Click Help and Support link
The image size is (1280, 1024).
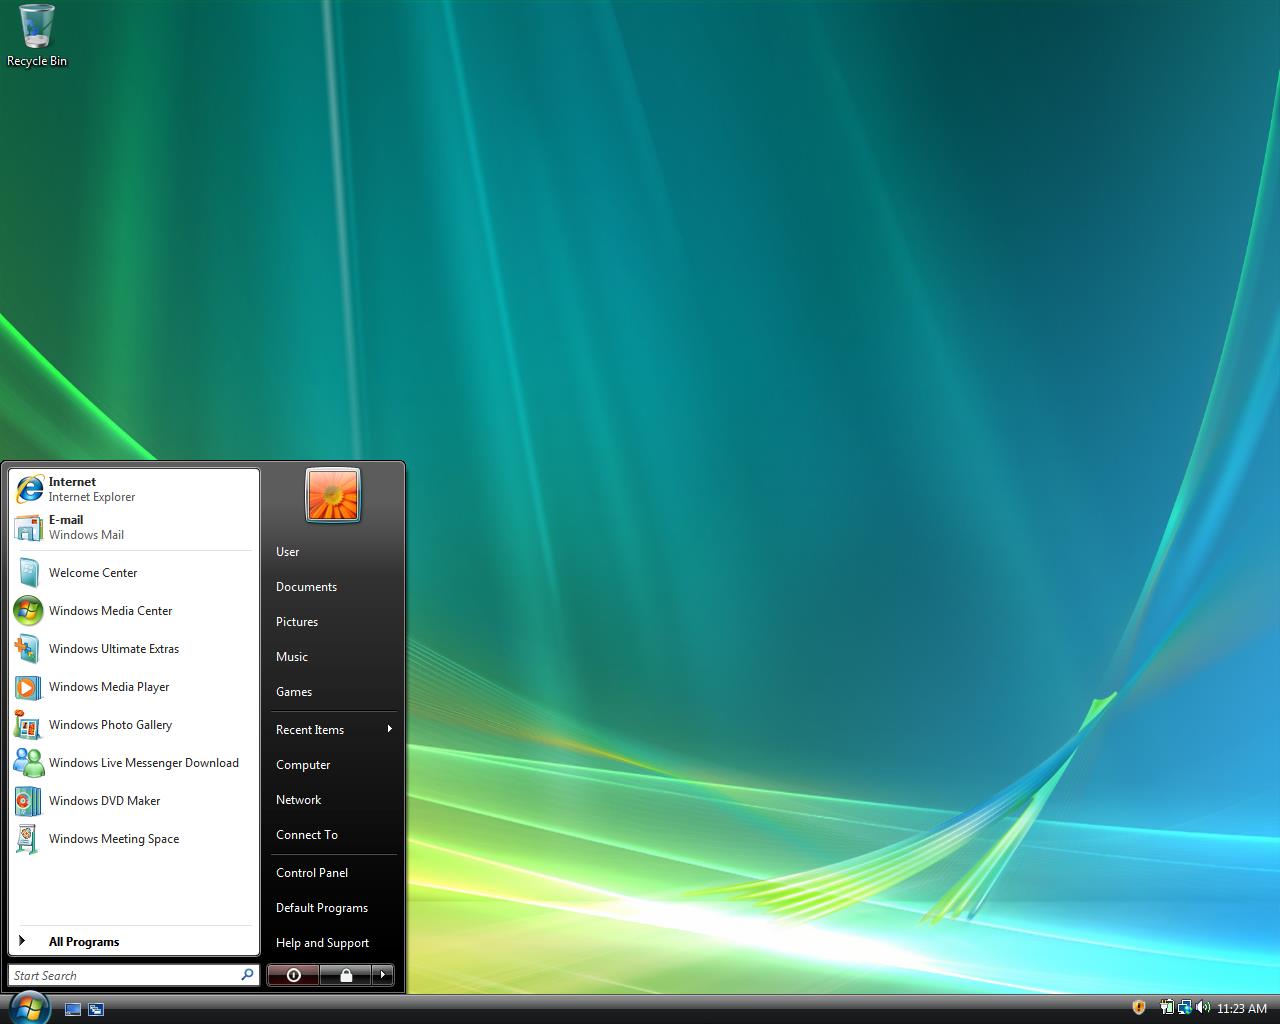tap(322, 943)
